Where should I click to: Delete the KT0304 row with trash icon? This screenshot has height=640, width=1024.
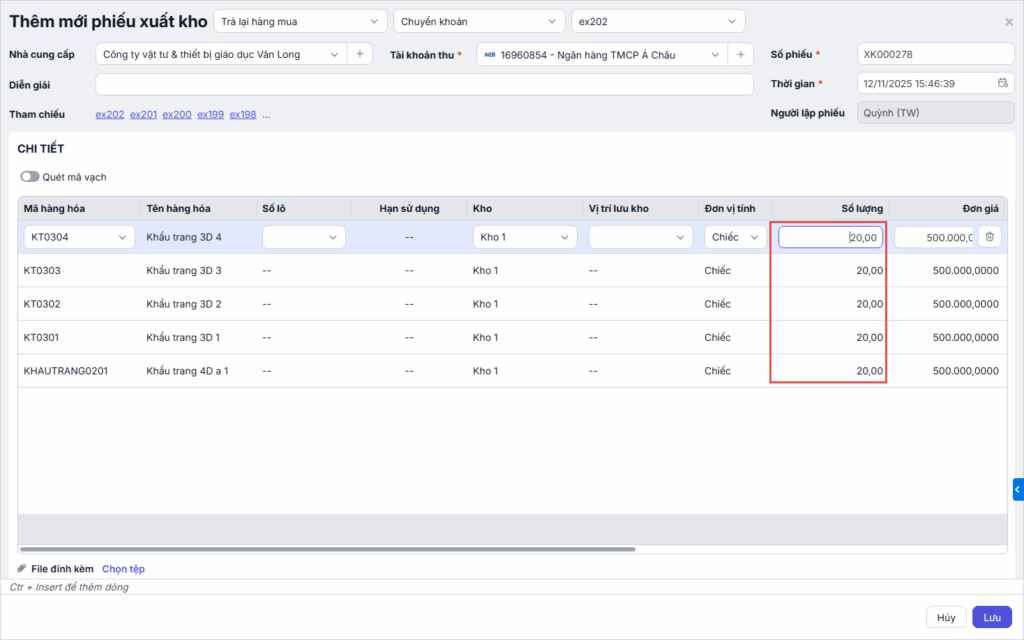pos(989,237)
